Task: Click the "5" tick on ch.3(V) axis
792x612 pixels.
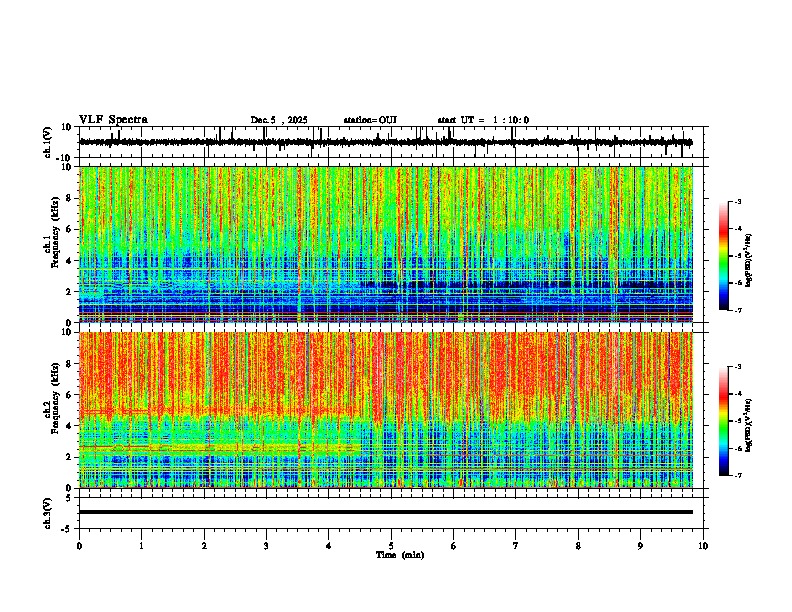Action: [70, 498]
